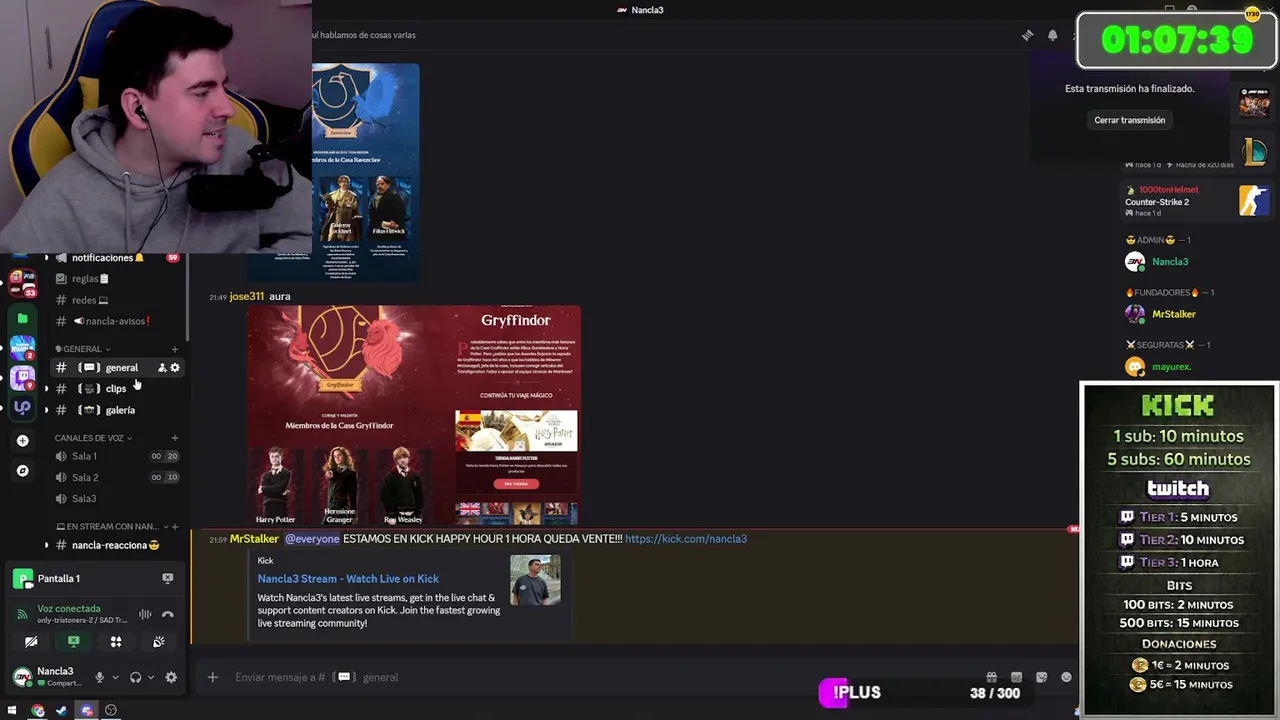Screen dimensions: 1280x720
Task: Collapse the EN STREAM CON NAN category
Action: coord(111,526)
